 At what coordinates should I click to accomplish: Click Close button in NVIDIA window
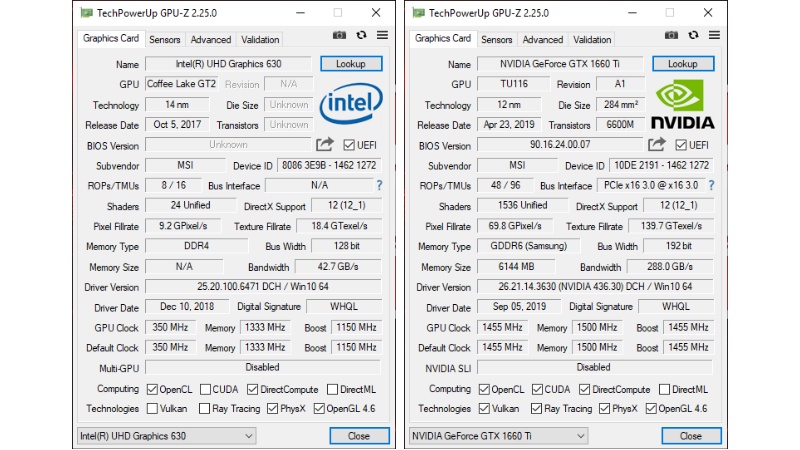pyautogui.click(x=691, y=436)
